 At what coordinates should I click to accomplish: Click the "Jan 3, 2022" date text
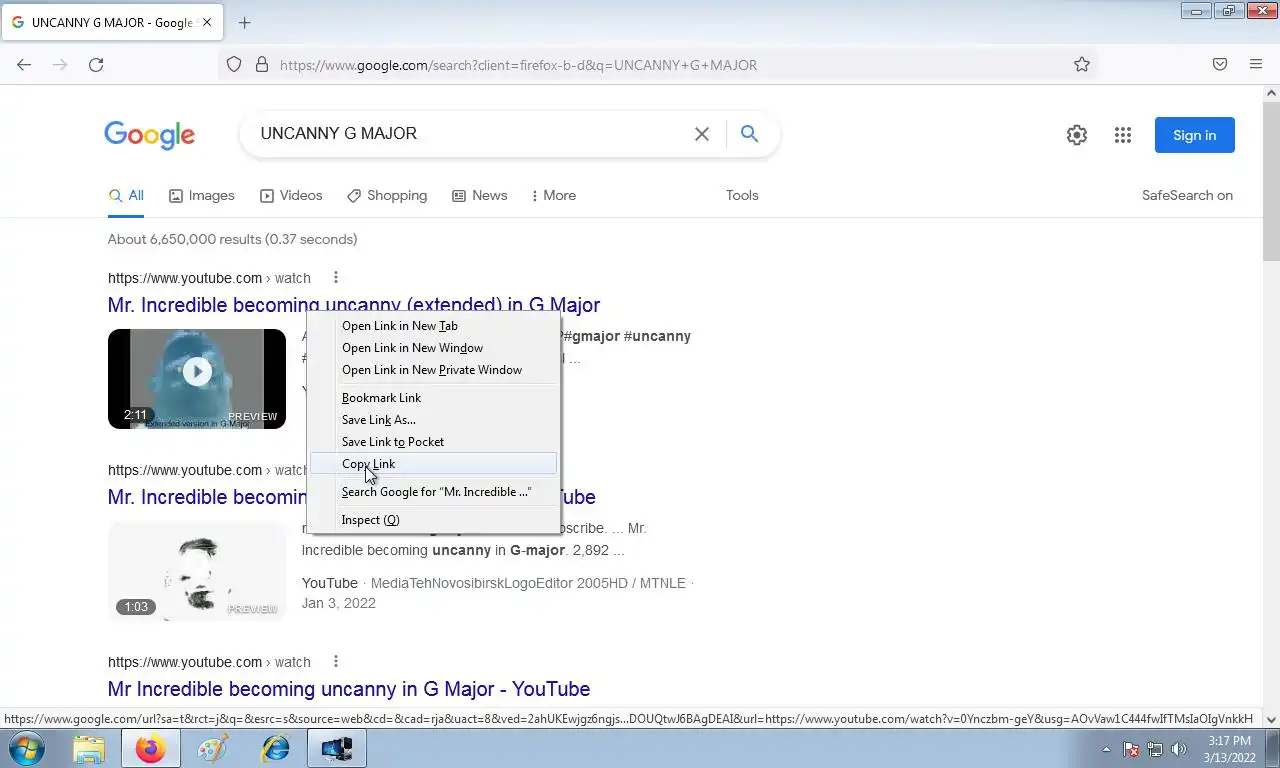tap(339, 603)
